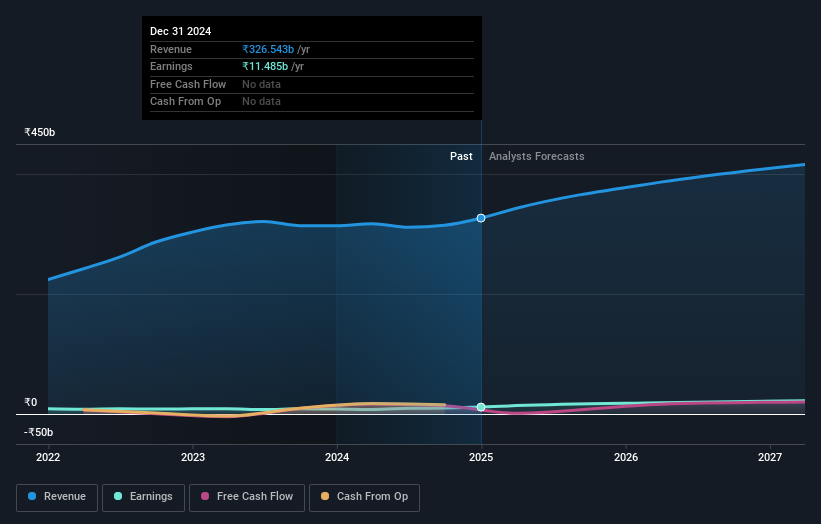Screen dimensions: 821x524
Task: Click the ₹450b y-axis label
Action: (x=40, y=132)
